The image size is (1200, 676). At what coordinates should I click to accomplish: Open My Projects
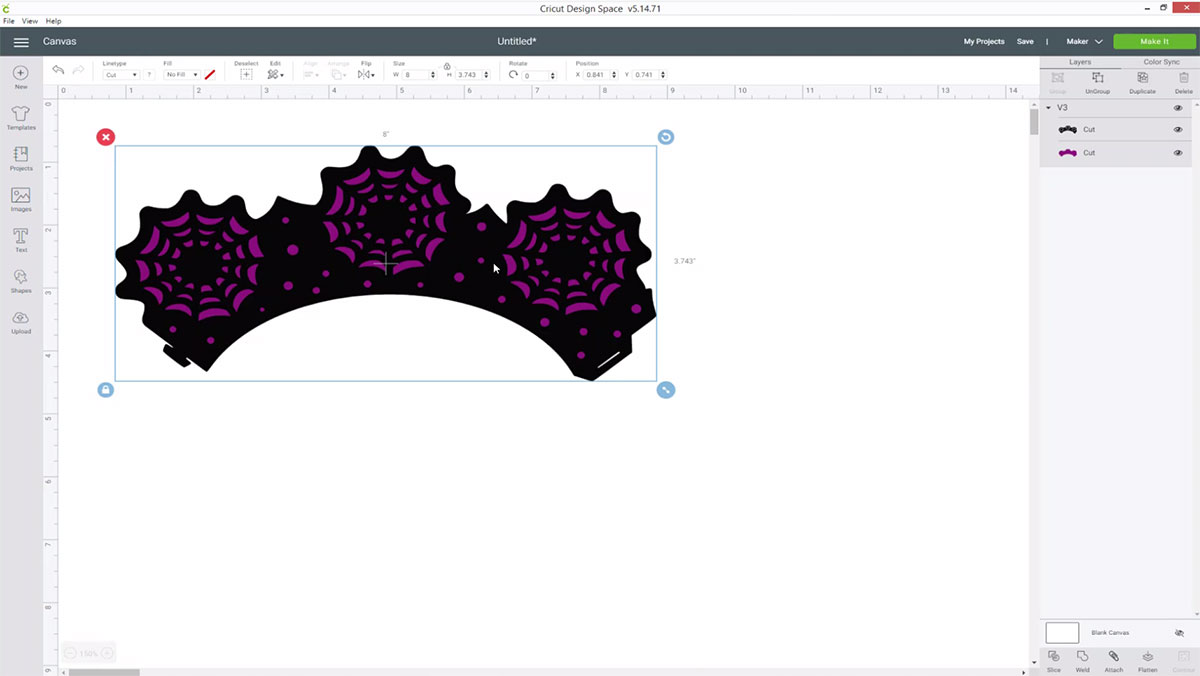click(x=983, y=42)
